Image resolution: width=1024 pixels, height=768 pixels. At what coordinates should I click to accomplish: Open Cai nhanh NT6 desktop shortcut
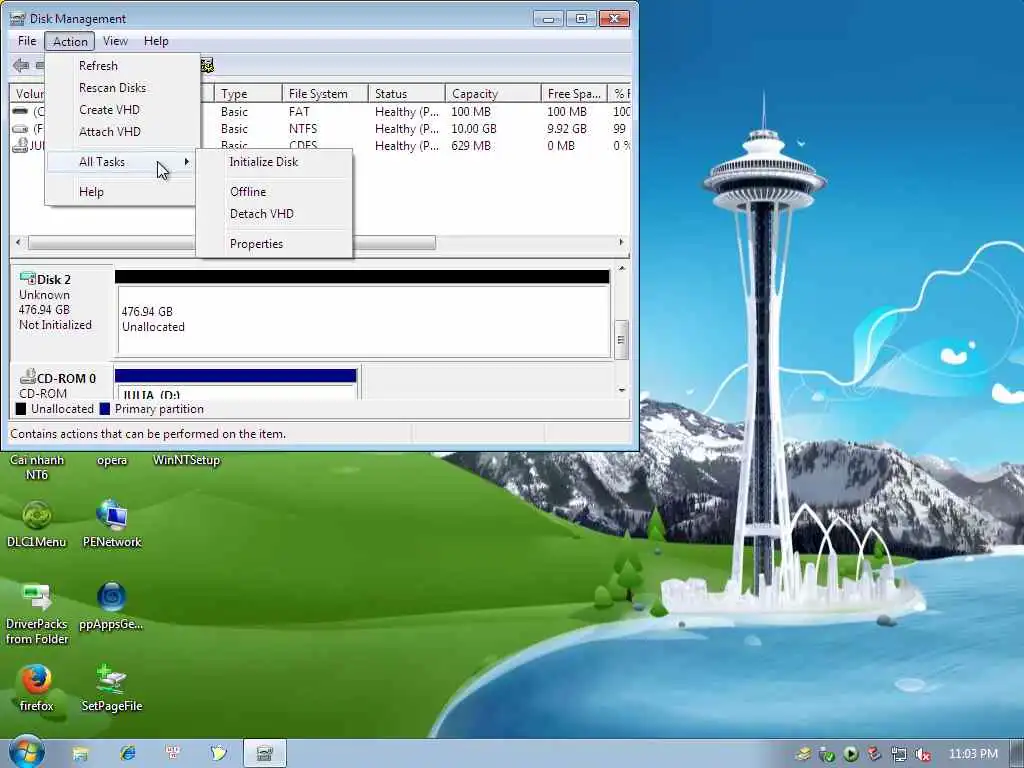tap(37, 467)
